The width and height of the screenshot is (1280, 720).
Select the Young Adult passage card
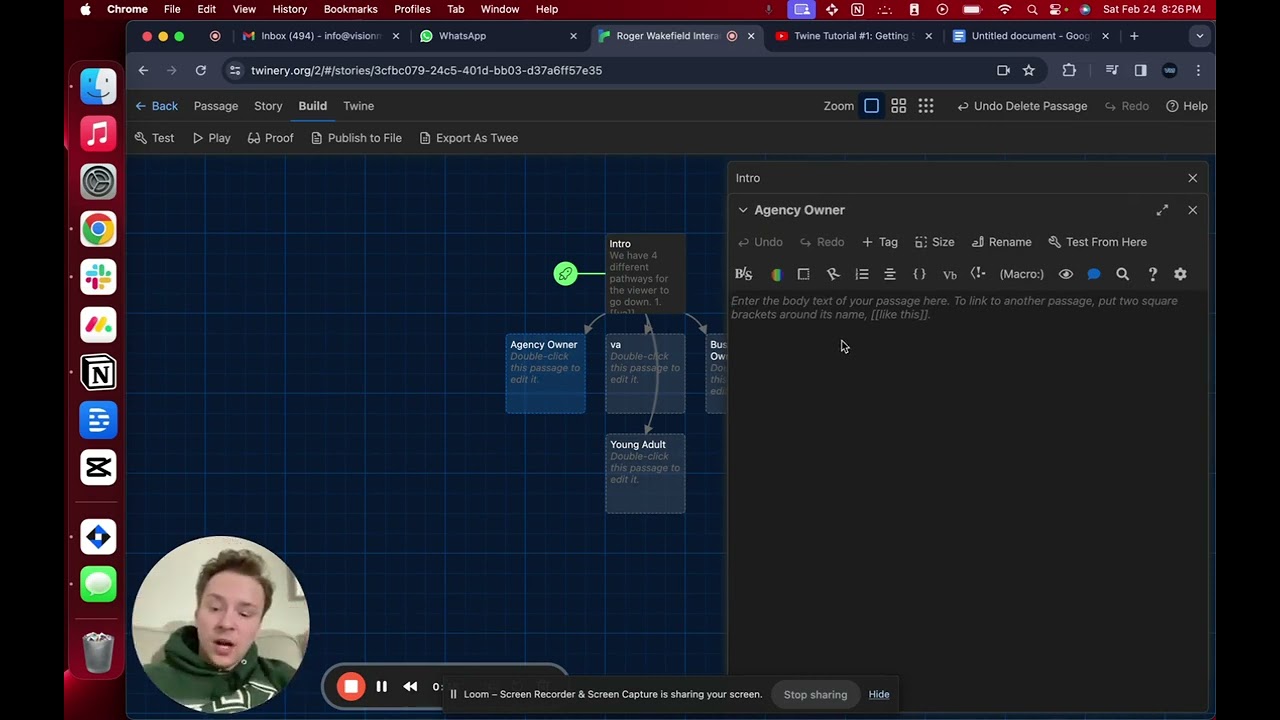pyautogui.click(x=645, y=474)
